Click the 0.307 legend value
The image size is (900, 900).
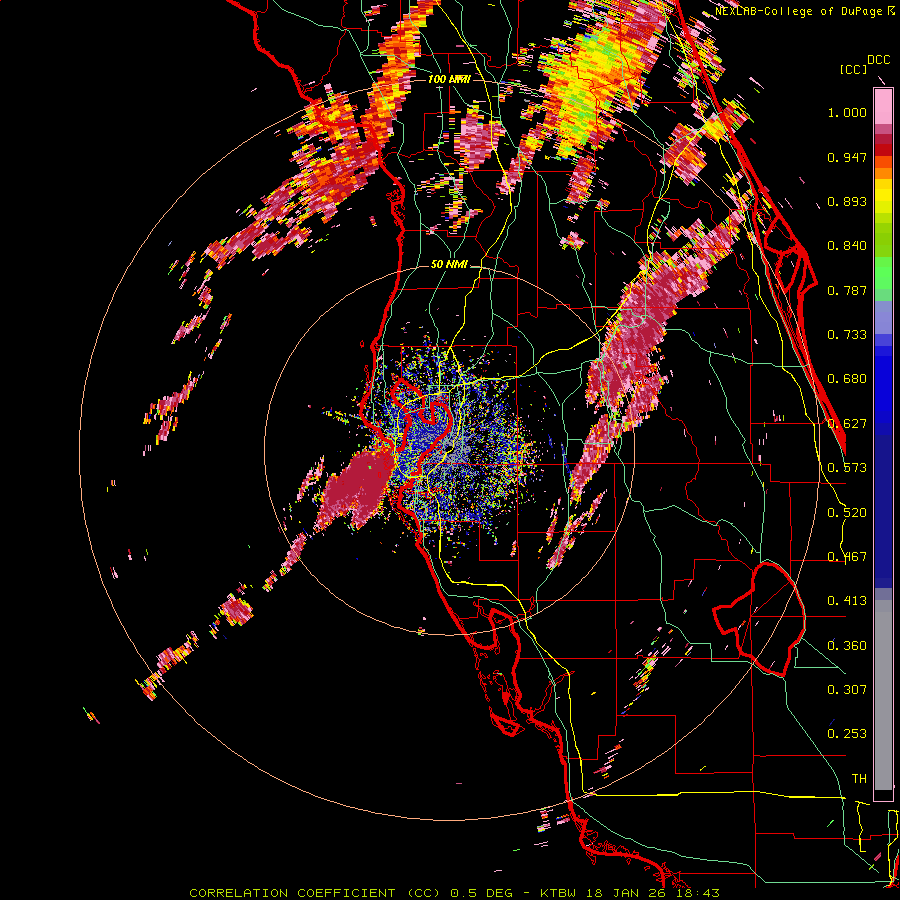(x=847, y=690)
